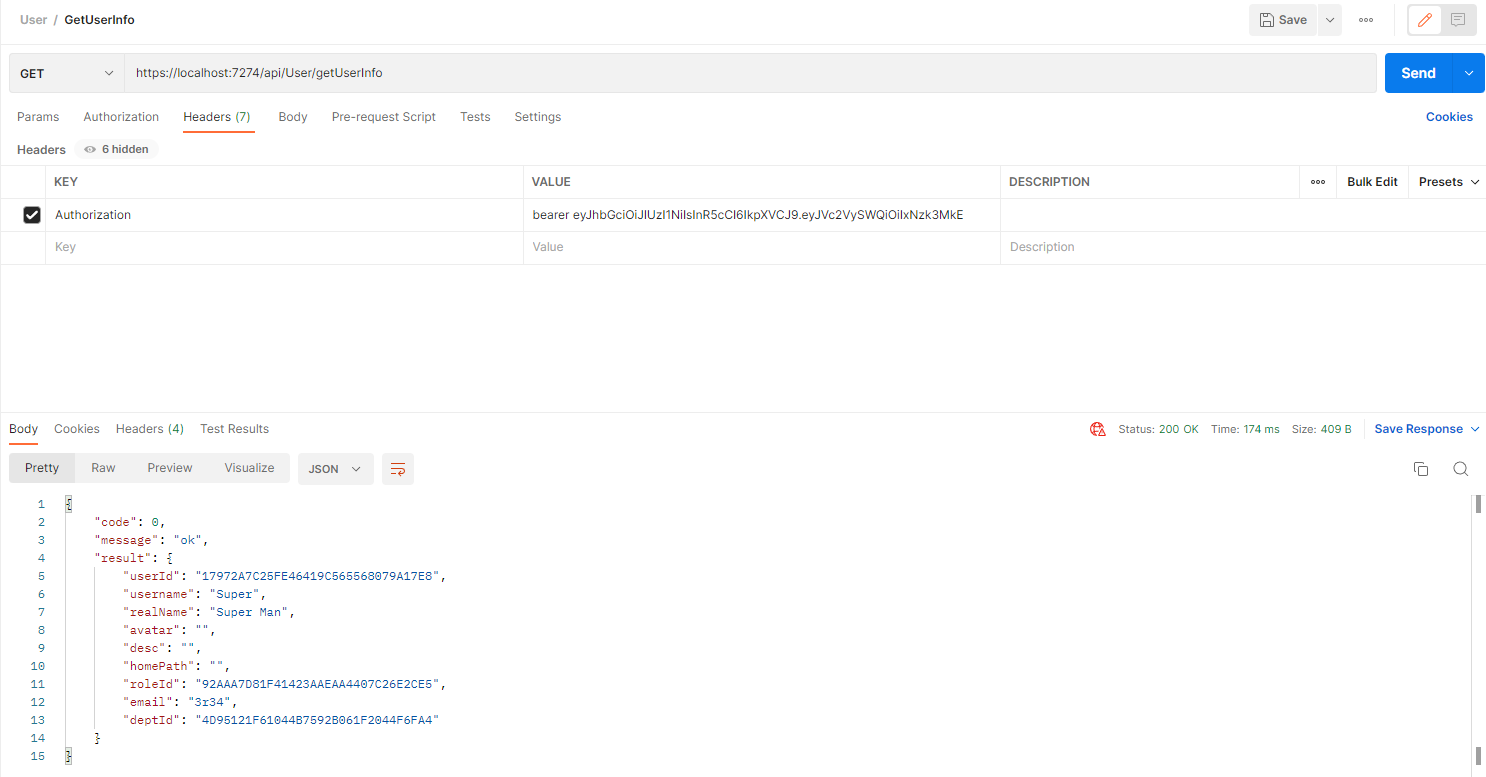The image size is (1486, 777).
Task: Click the request URL field
Action: (750, 73)
